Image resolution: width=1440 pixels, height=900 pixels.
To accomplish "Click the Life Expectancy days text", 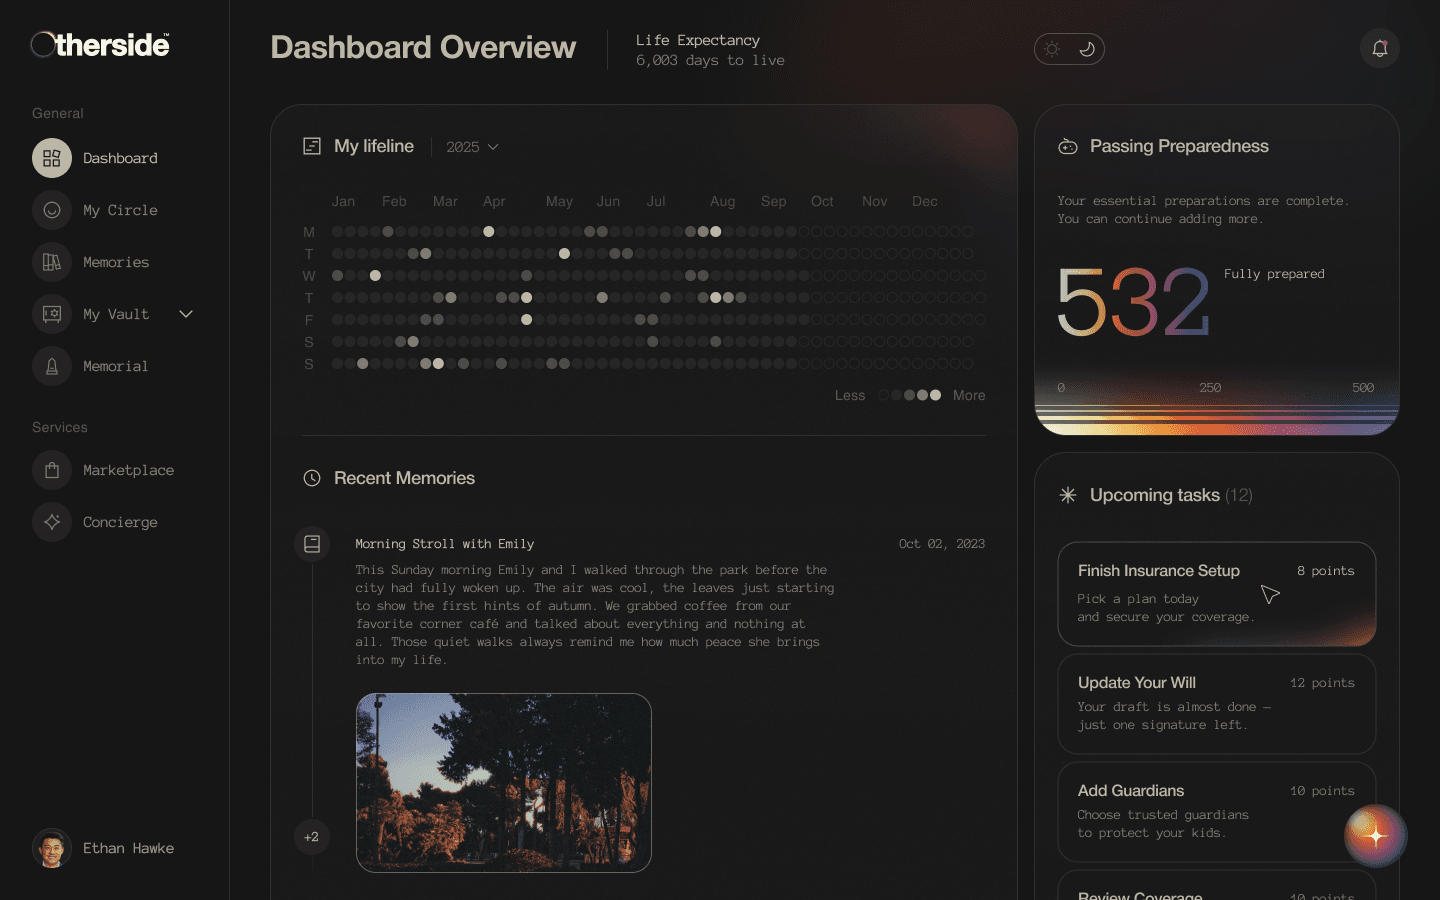I will [x=710, y=60].
